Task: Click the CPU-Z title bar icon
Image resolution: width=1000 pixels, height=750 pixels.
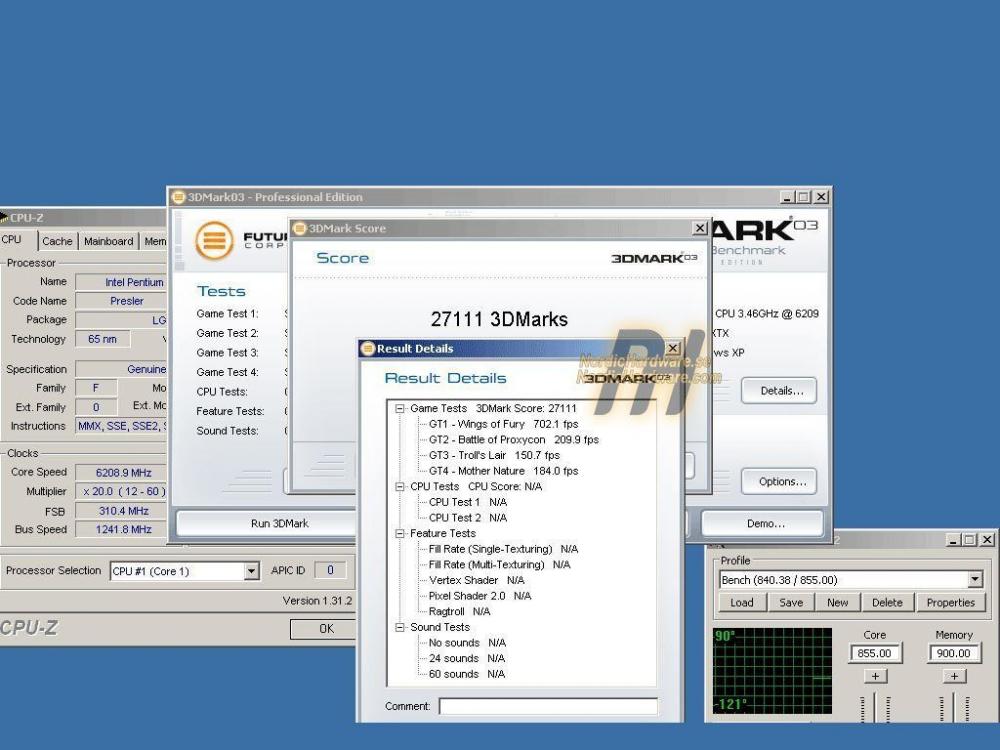Action: [x=4, y=217]
